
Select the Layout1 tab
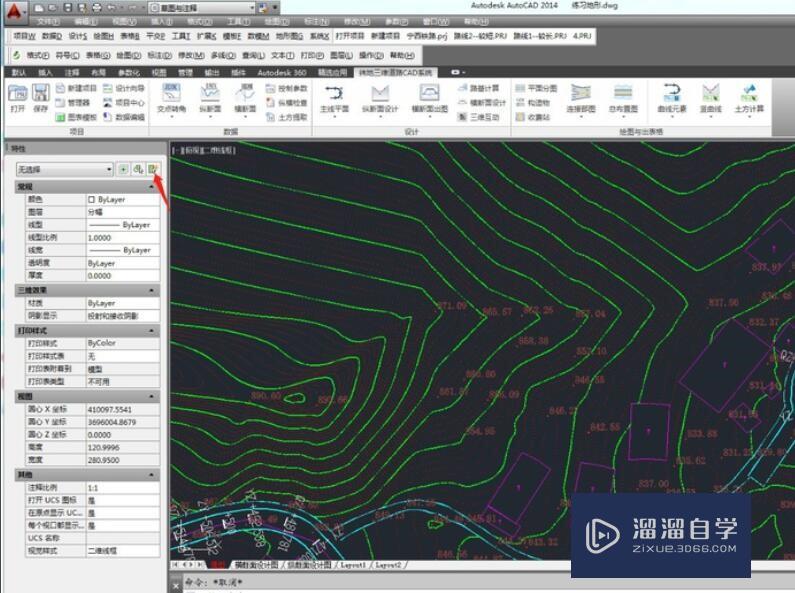point(352,565)
